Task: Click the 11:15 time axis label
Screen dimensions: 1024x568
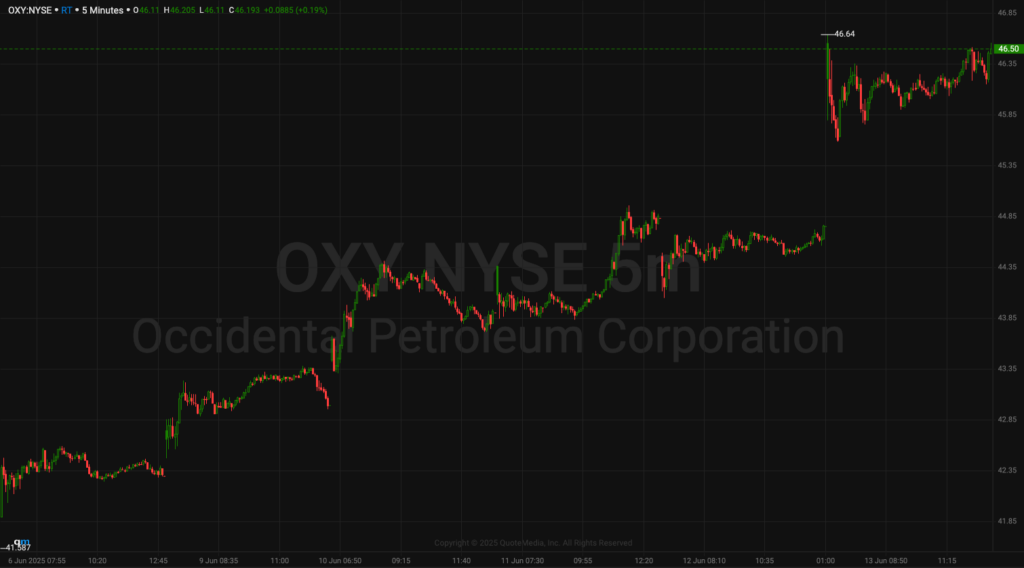Action: coord(947,561)
